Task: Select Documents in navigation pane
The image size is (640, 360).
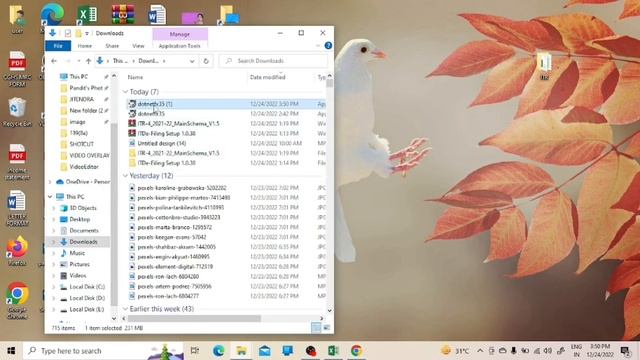Action: pyautogui.click(x=84, y=231)
